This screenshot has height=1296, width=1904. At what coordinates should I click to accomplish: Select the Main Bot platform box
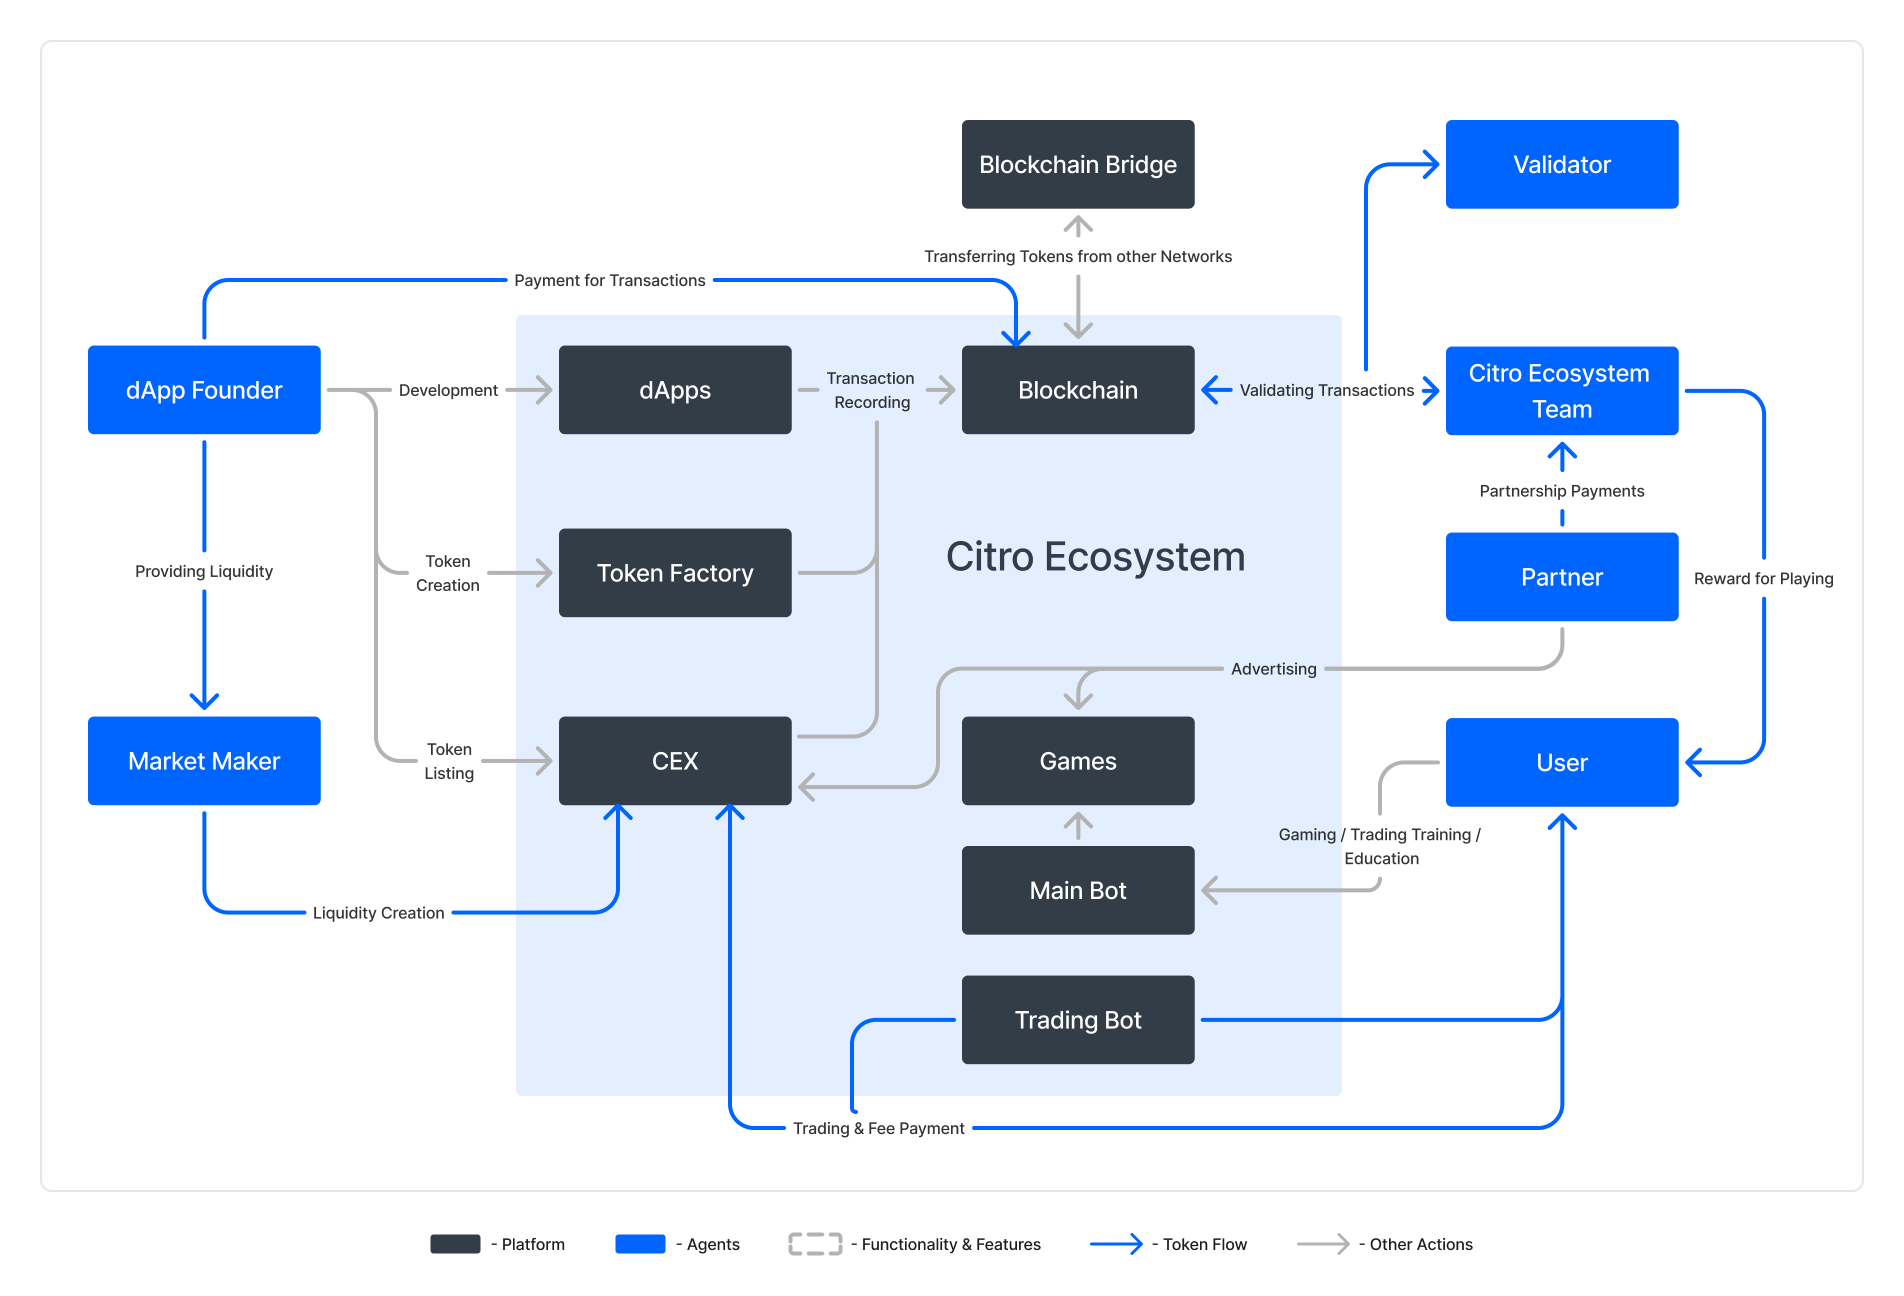(1077, 890)
